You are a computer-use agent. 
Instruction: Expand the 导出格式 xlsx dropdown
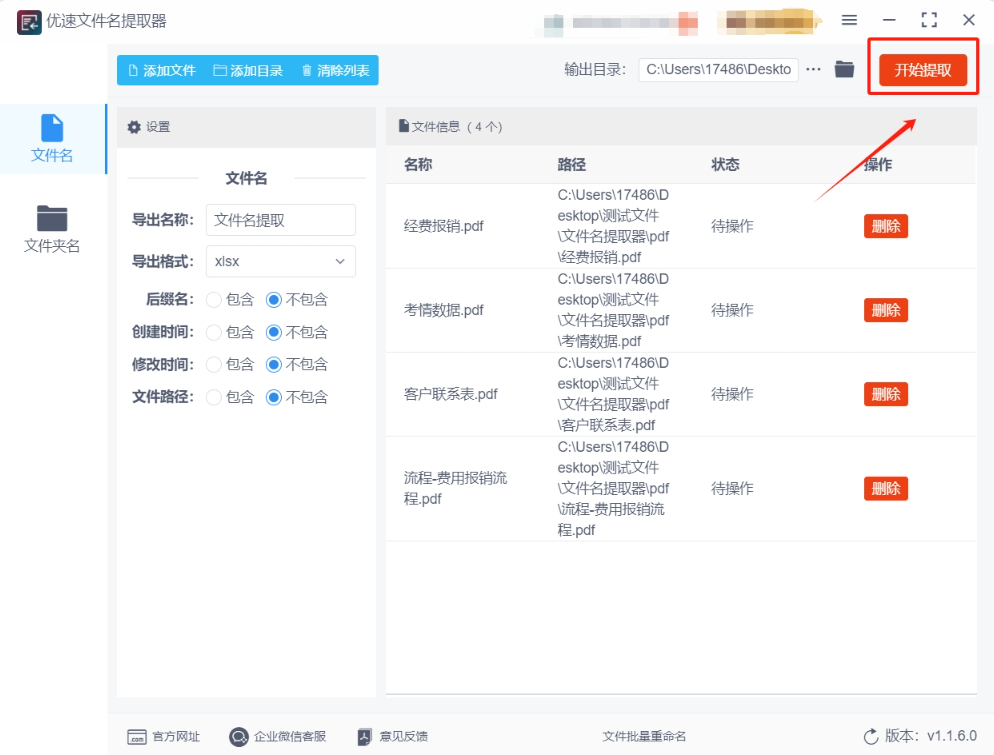click(x=281, y=261)
